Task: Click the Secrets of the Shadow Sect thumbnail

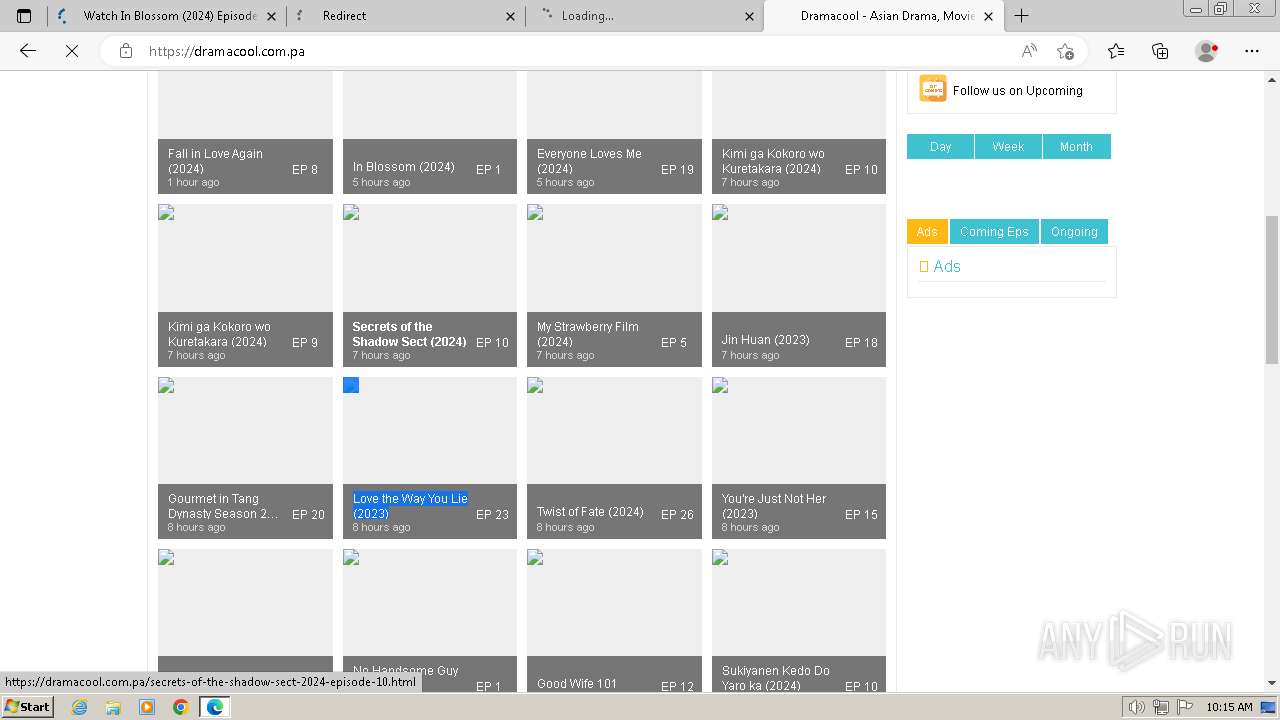Action: coord(430,258)
